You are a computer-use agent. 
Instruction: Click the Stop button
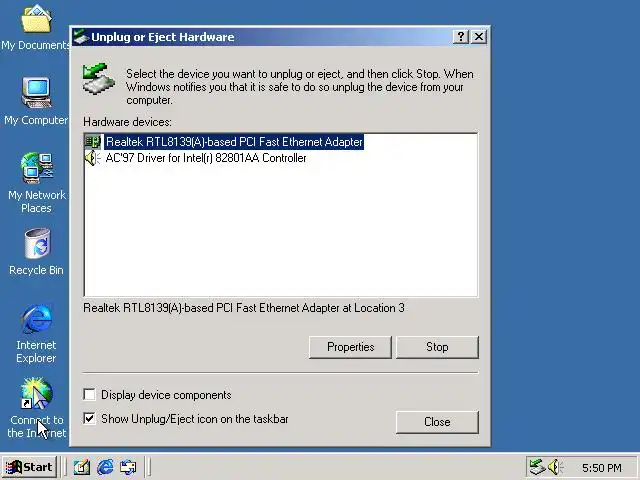click(x=437, y=347)
